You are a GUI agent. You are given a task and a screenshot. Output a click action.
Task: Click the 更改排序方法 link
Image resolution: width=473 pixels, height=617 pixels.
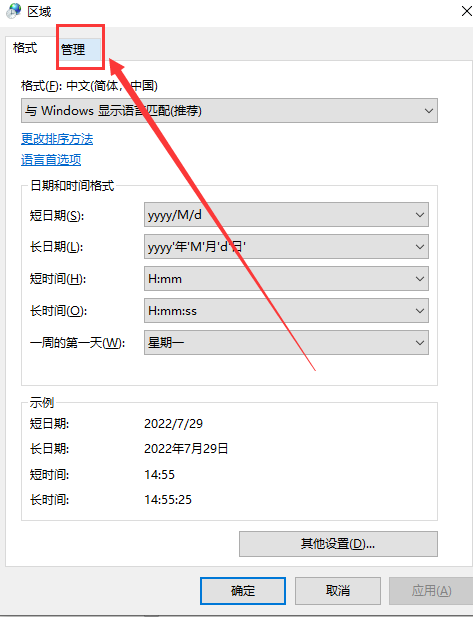point(57,139)
